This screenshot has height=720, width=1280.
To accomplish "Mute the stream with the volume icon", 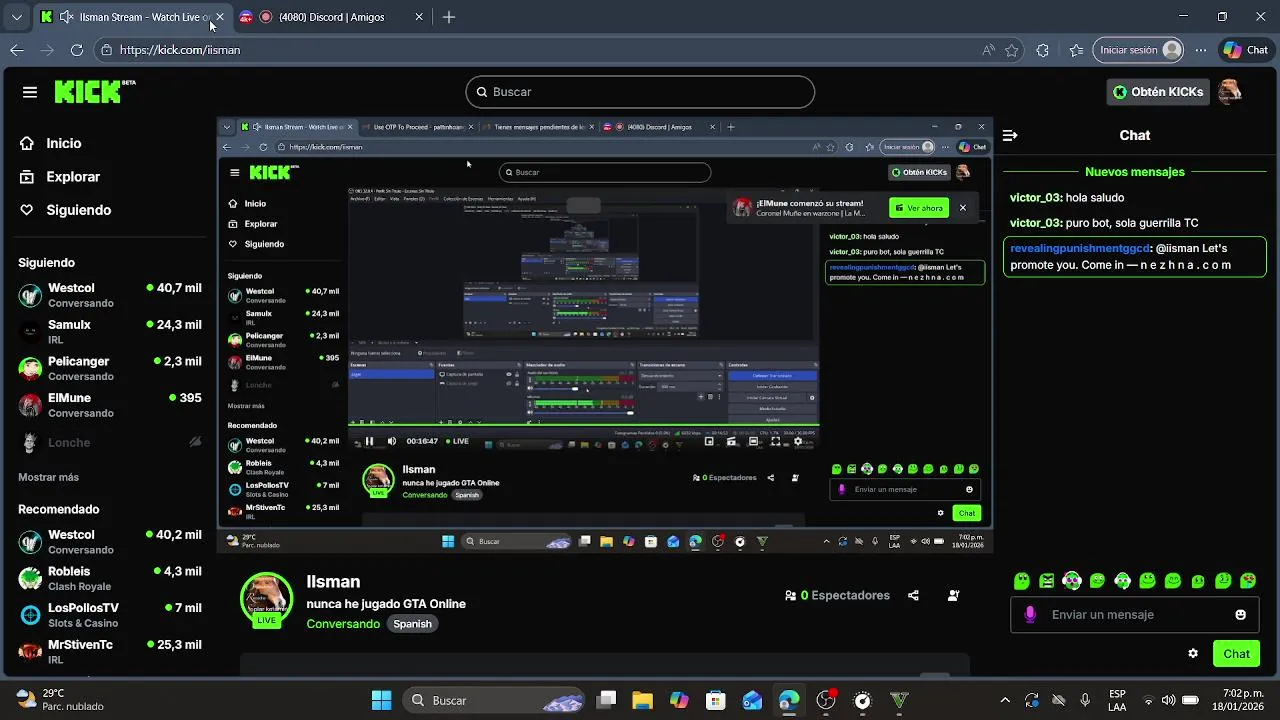I will tap(391, 441).
